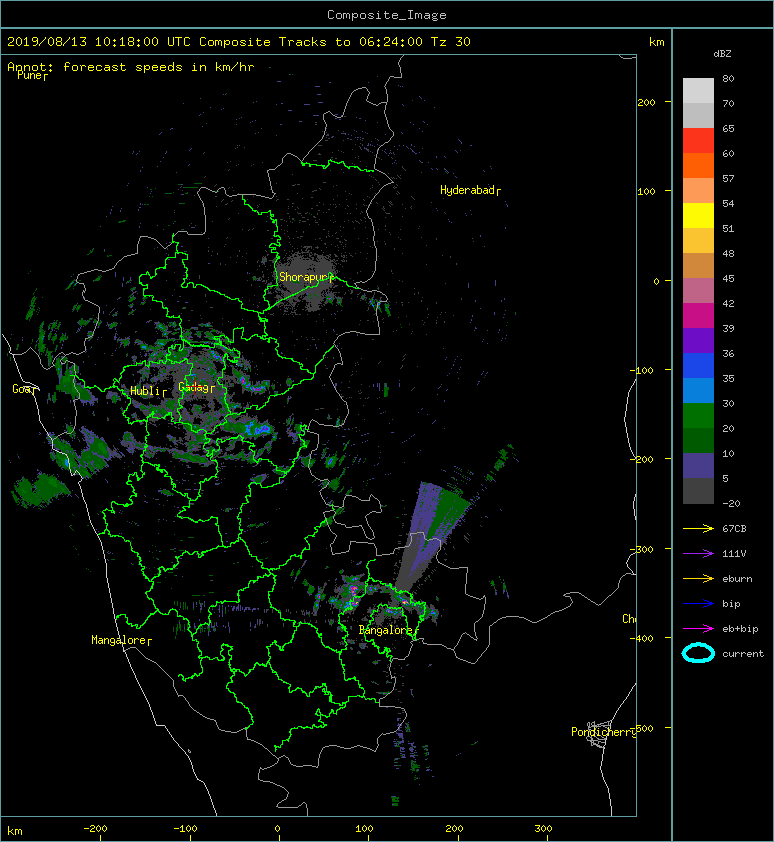The height and width of the screenshot is (842, 774).
Task: Click the 200 tick on the vertical axis
Action: [x=646, y=102]
